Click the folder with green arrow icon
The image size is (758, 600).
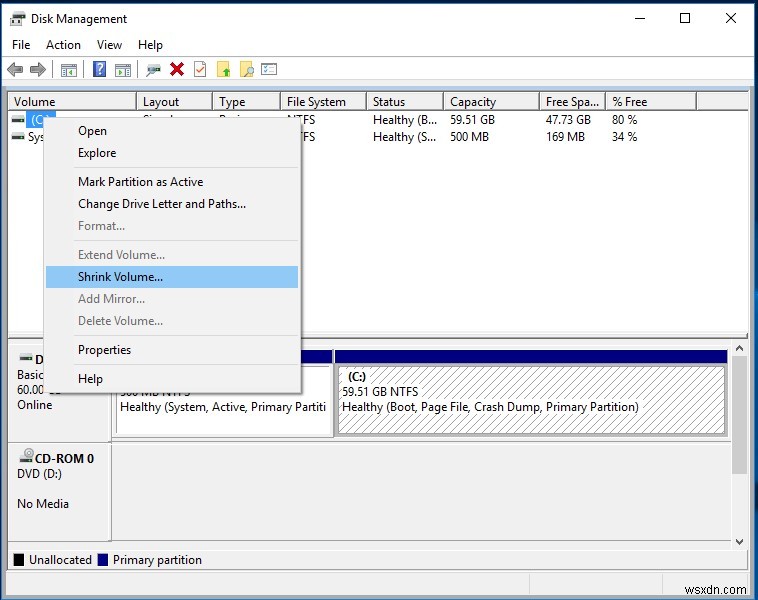223,69
